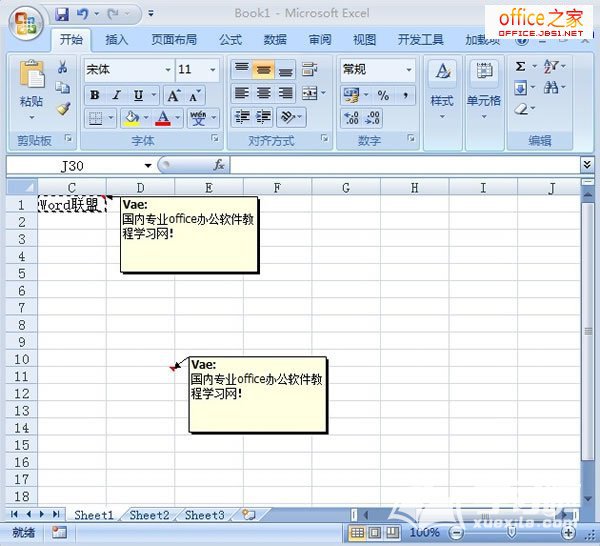Apply the red font color A

pyautogui.click(x=163, y=118)
